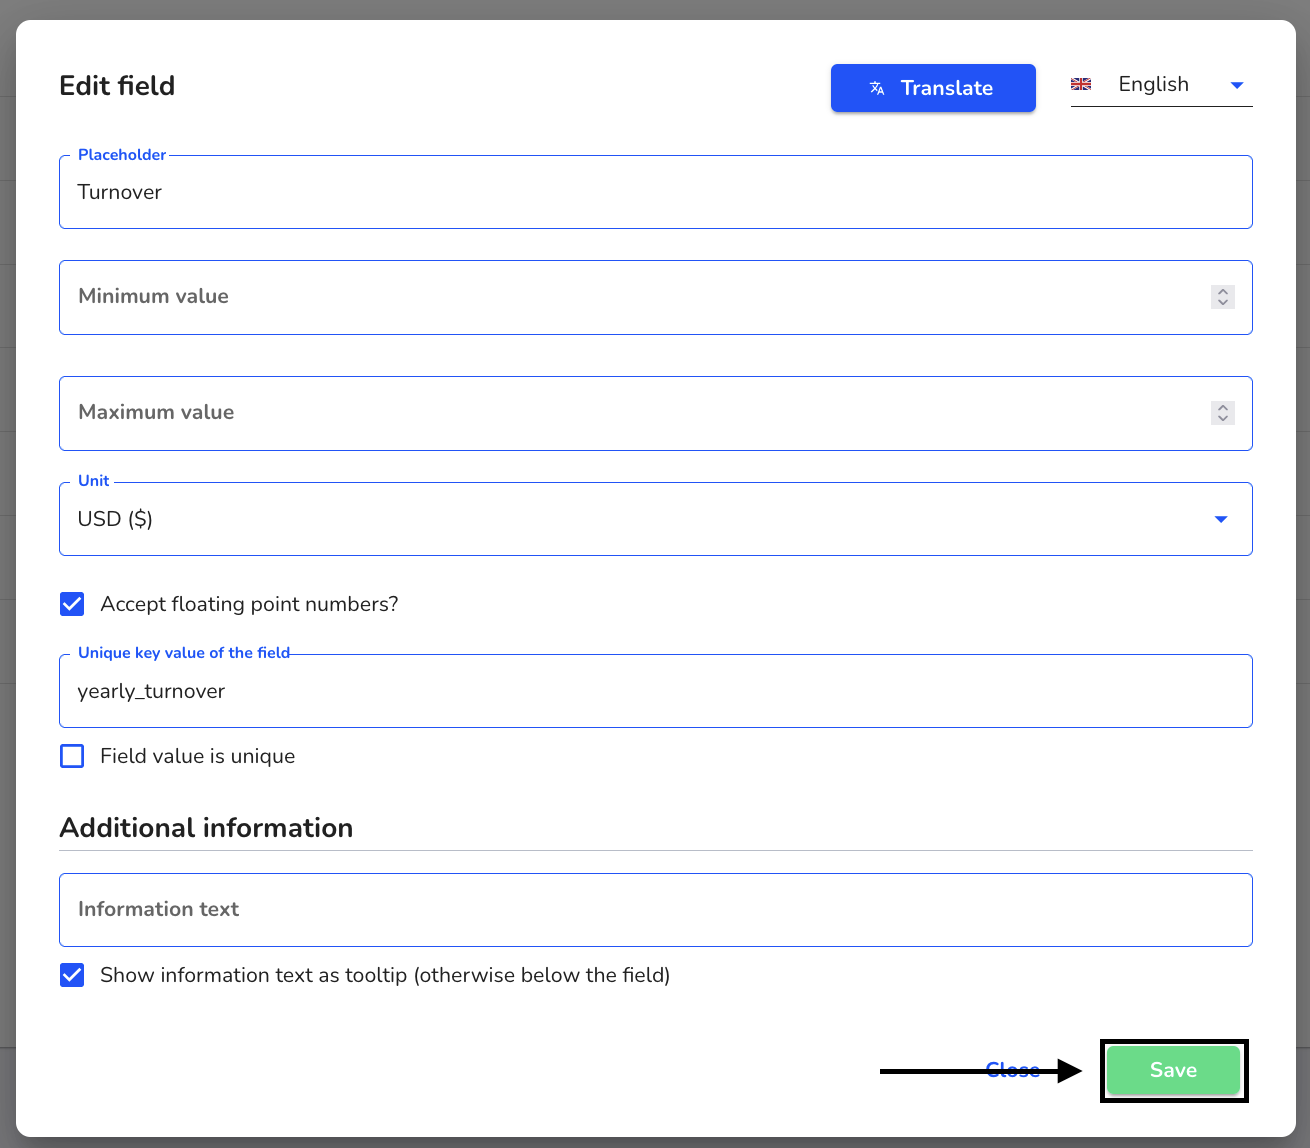1310x1148 pixels.
Task: Click the Information text input
Action: [656, 910]
